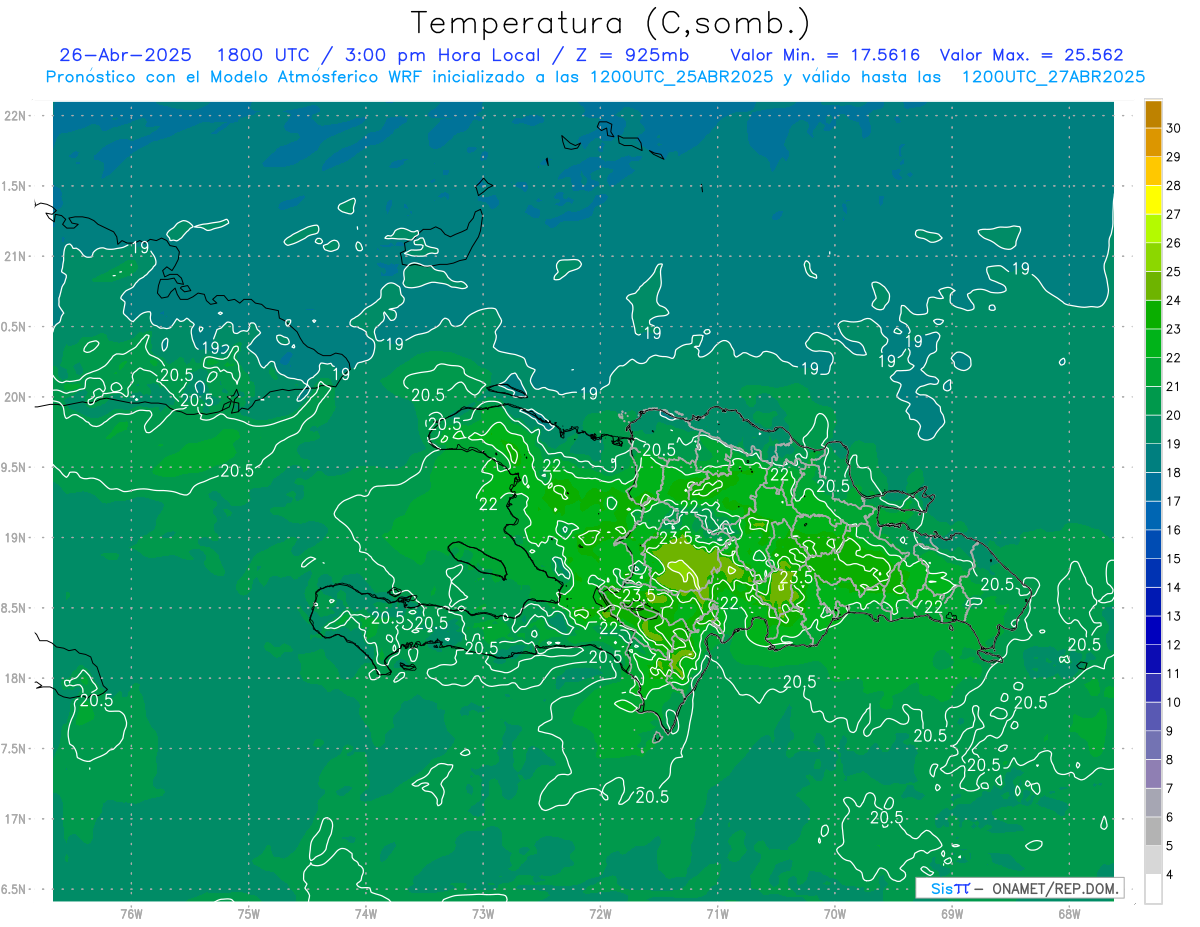This screenshot has height=927, width=1200.
Task: Click the '73W' longitude axis label
Action: pos(483,914)
